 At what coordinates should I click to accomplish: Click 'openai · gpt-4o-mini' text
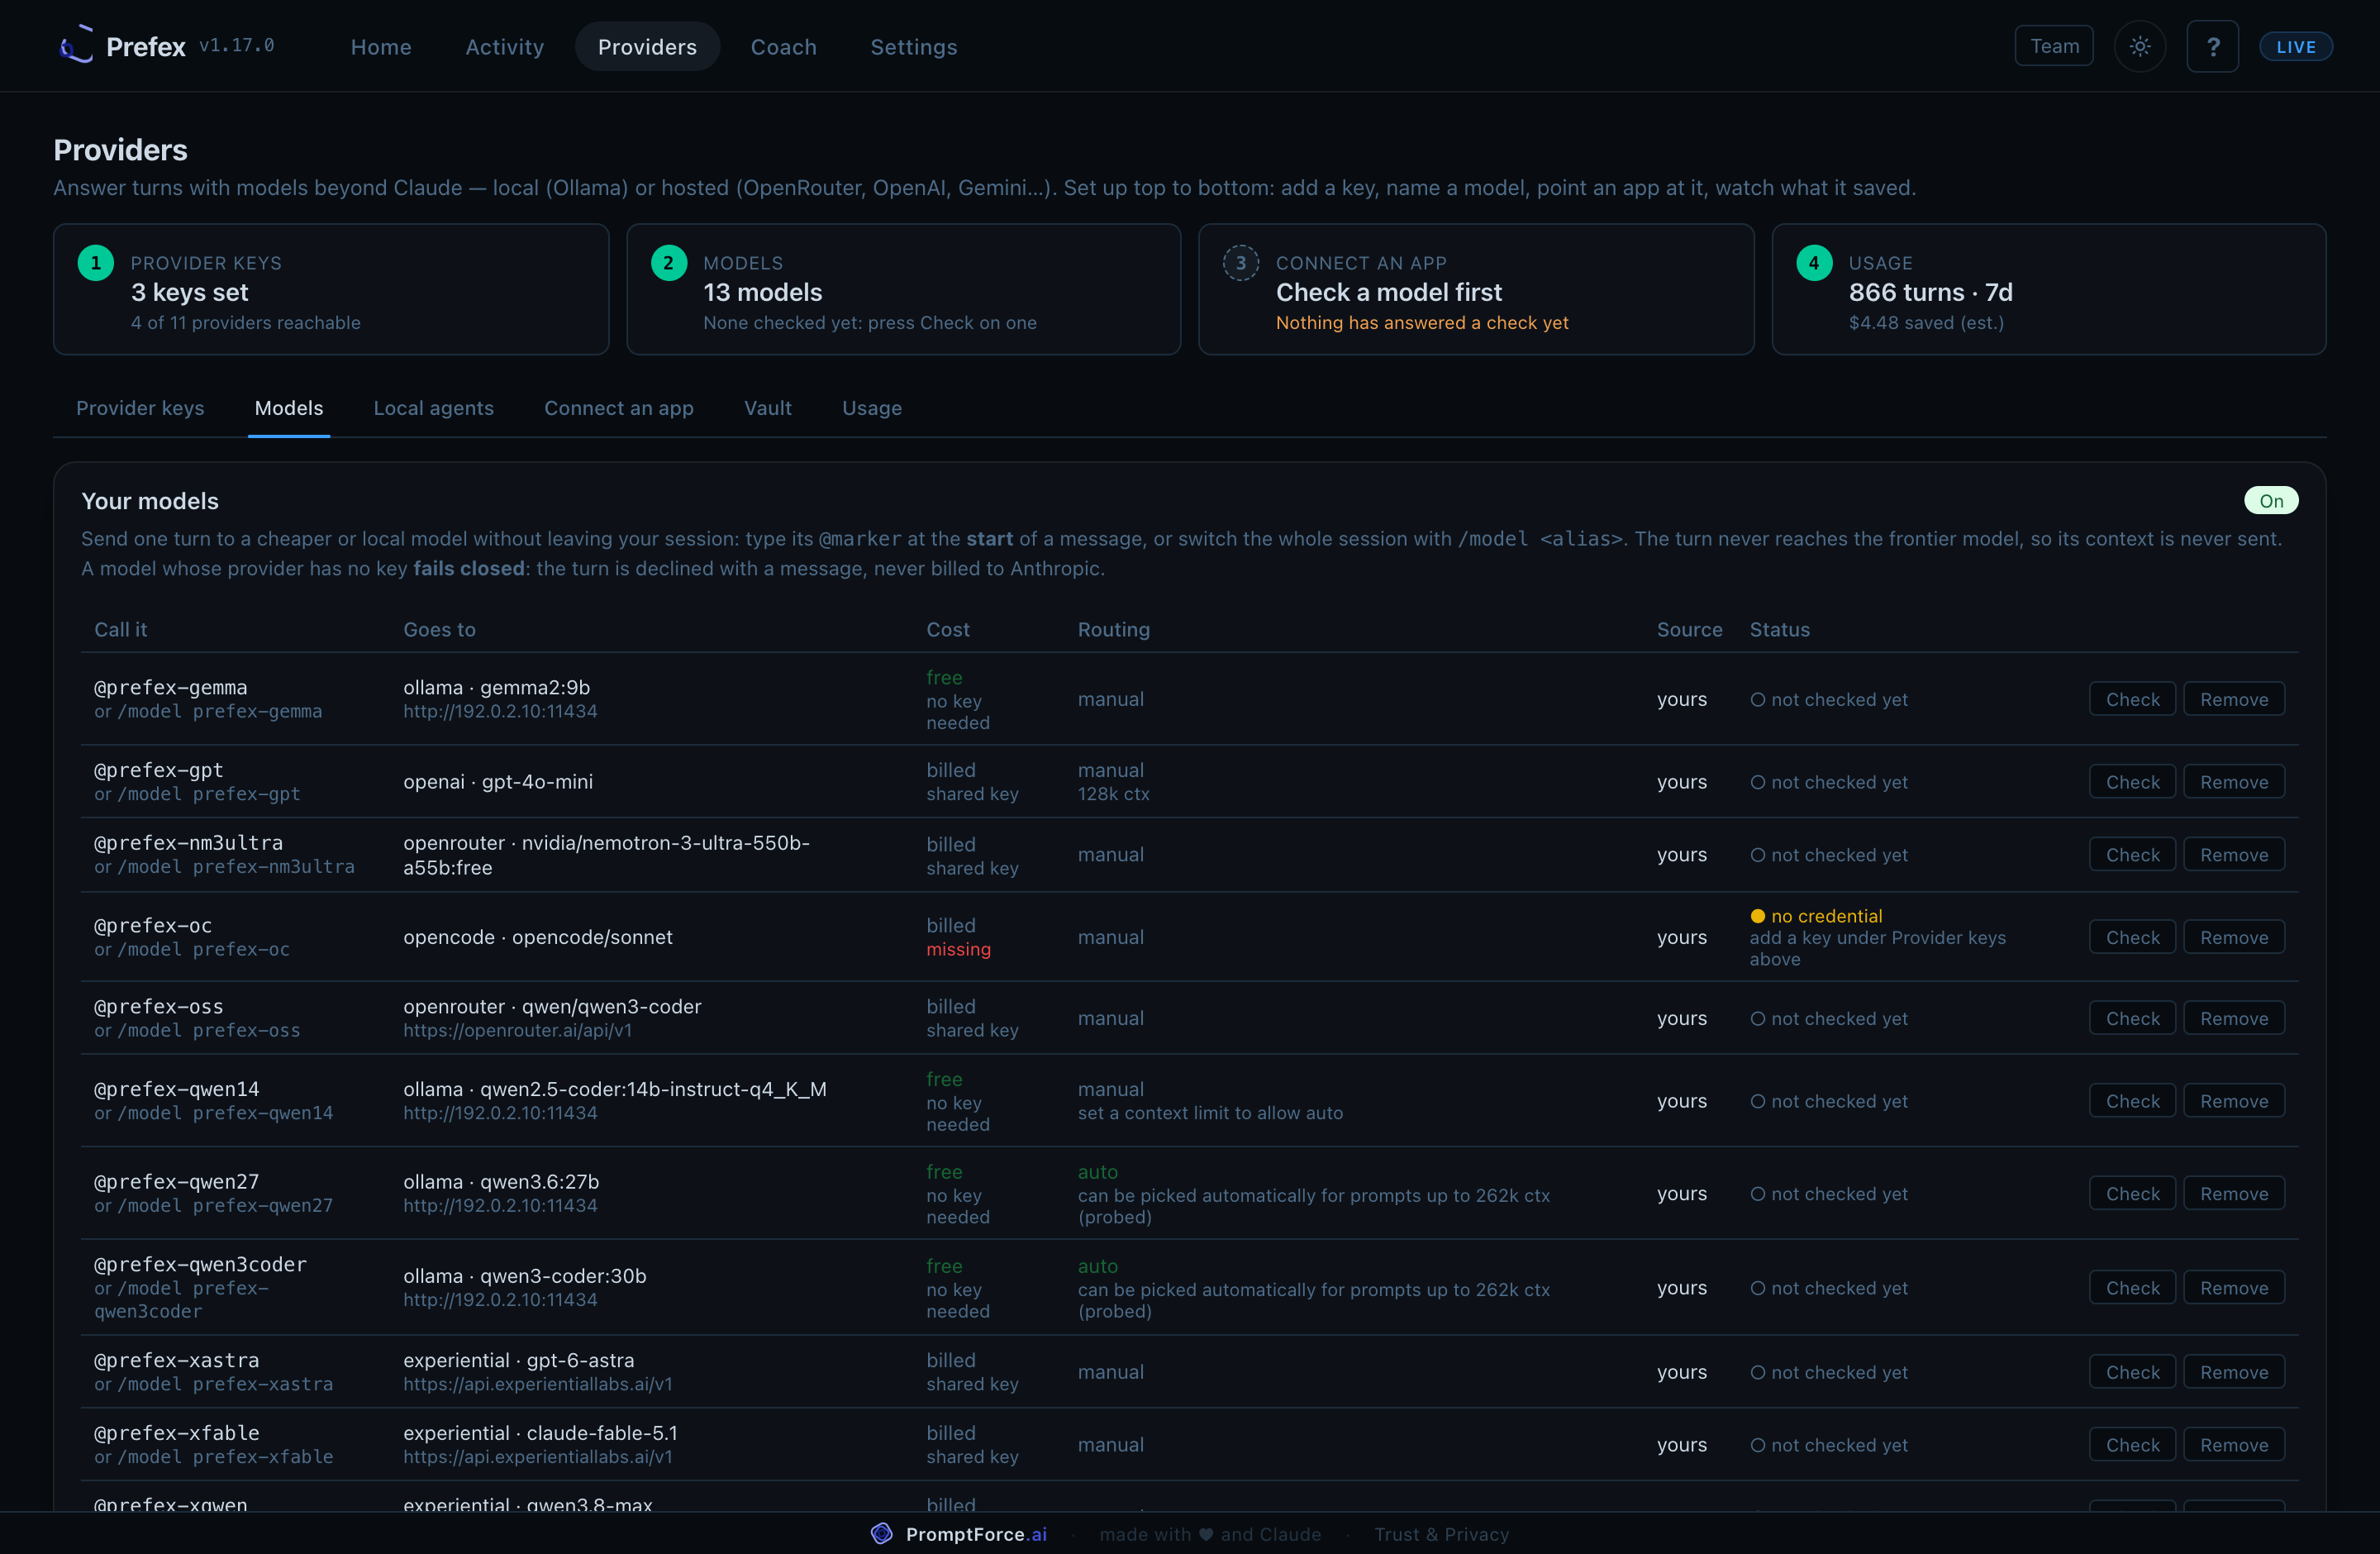coord(498,782)
